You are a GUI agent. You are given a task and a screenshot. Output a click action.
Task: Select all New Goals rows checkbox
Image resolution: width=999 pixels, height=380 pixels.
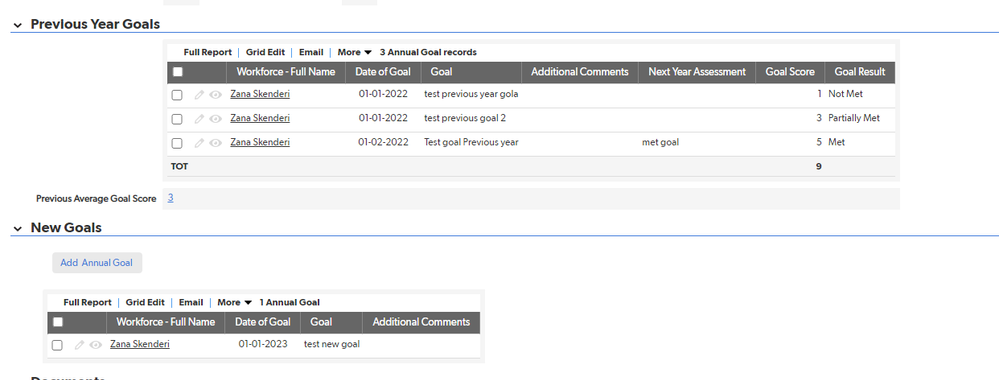pyautogui.click(x=57, y=322)
